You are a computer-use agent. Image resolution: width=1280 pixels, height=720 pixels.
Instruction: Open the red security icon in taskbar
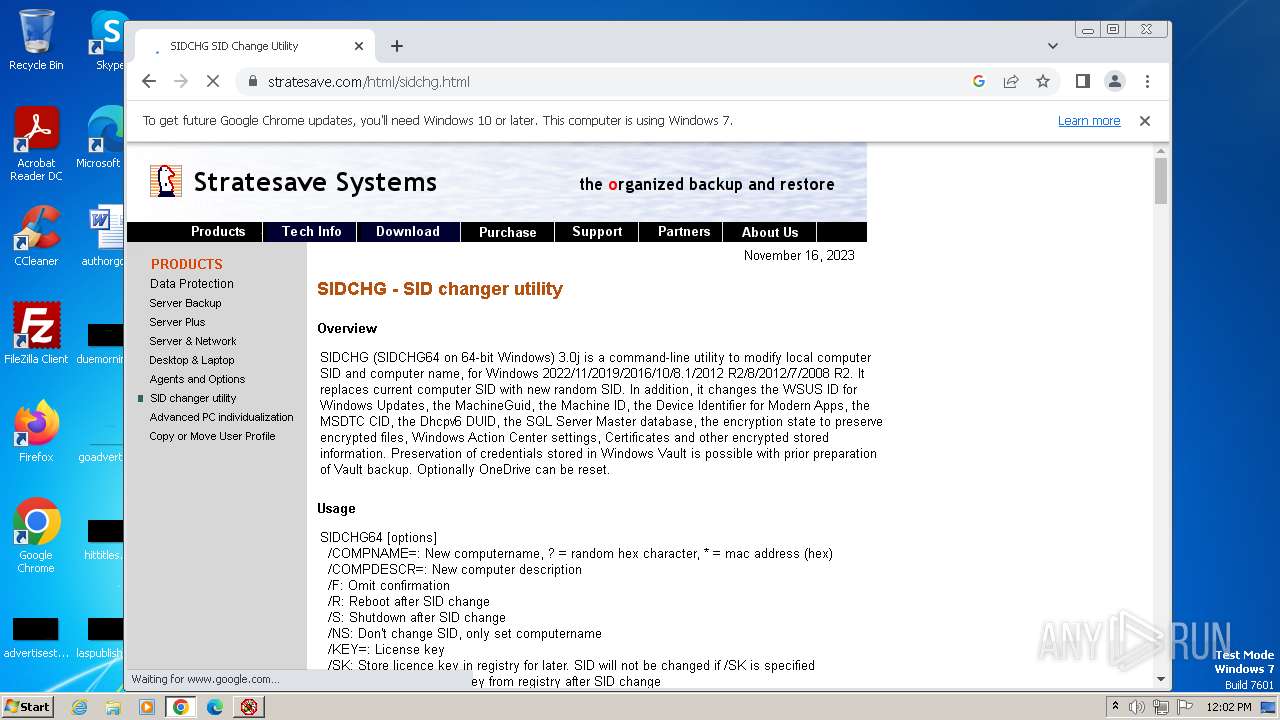click(249, 707)
